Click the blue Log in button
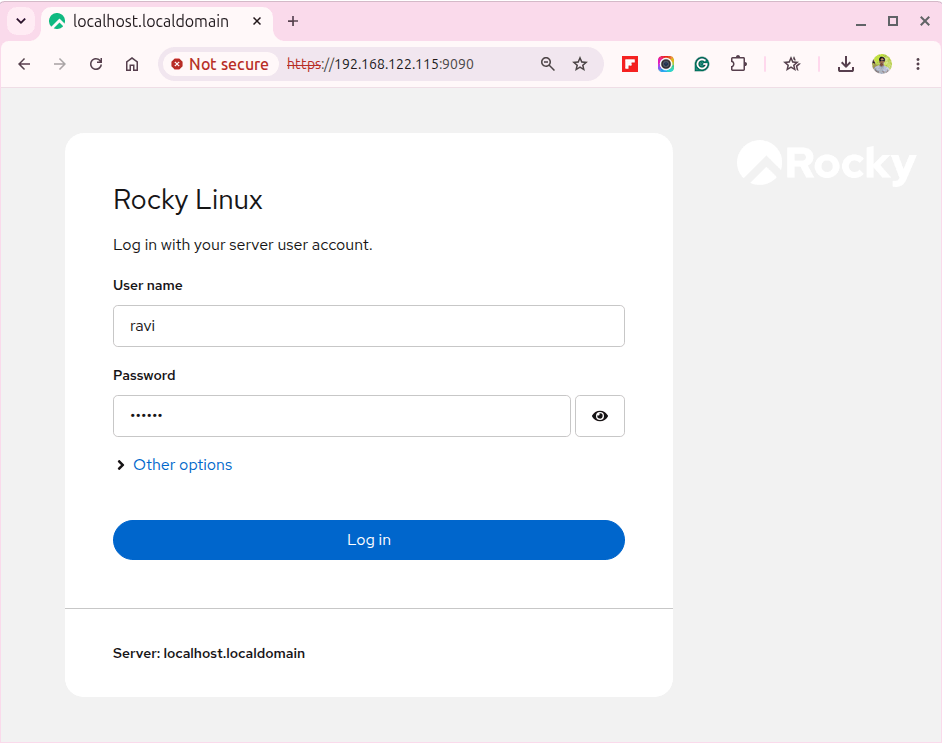 [369, 540]
